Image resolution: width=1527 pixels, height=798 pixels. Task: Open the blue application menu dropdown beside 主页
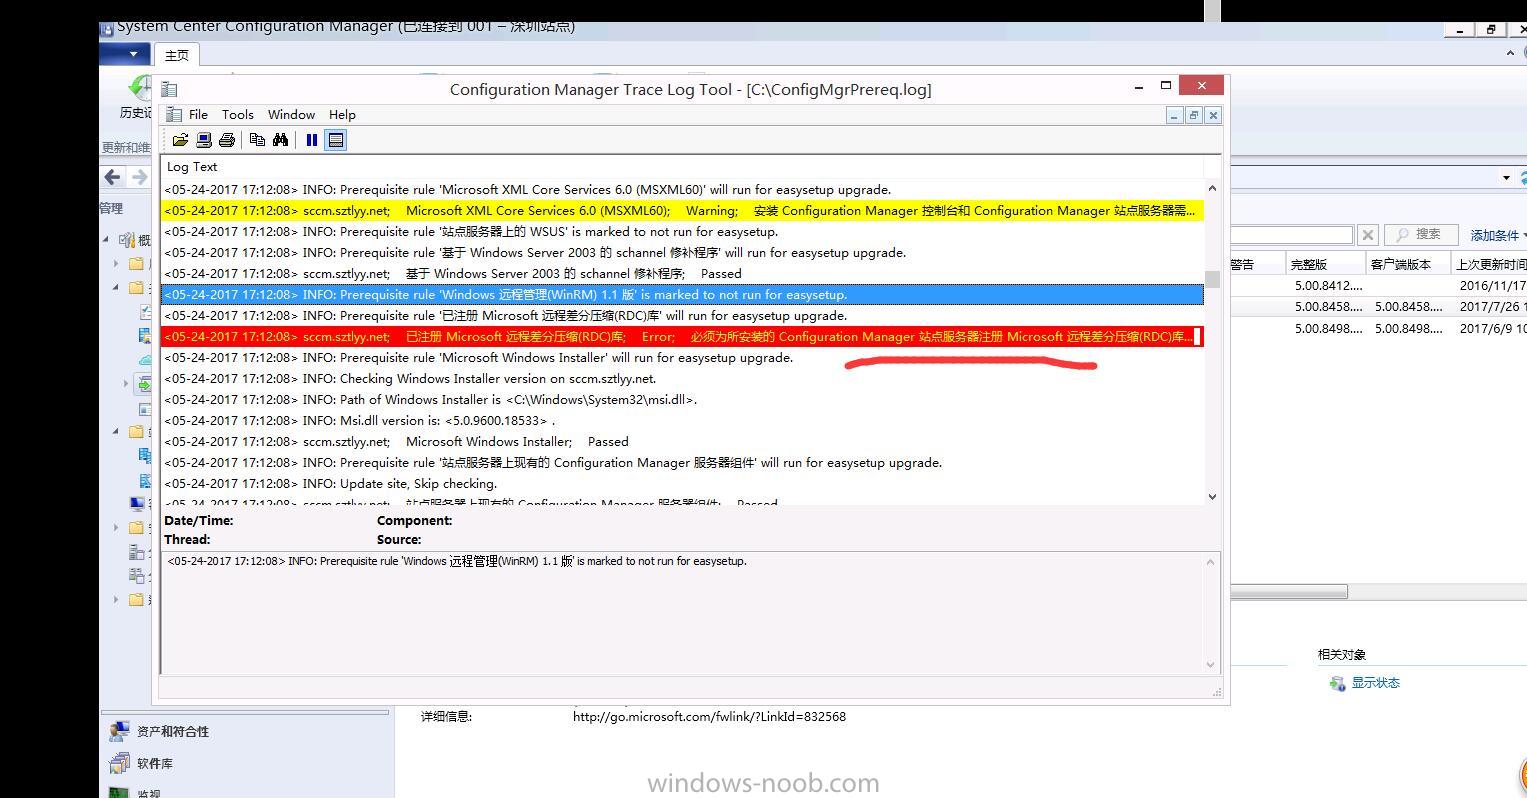pos(125,53)
